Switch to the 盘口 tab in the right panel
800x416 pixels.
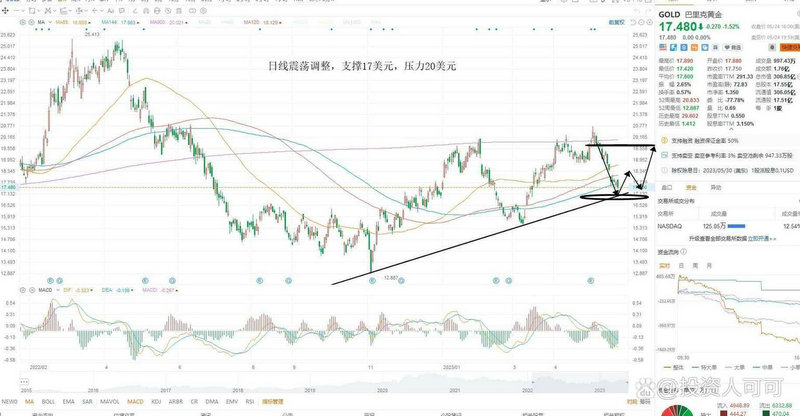(x=667, y=186)
